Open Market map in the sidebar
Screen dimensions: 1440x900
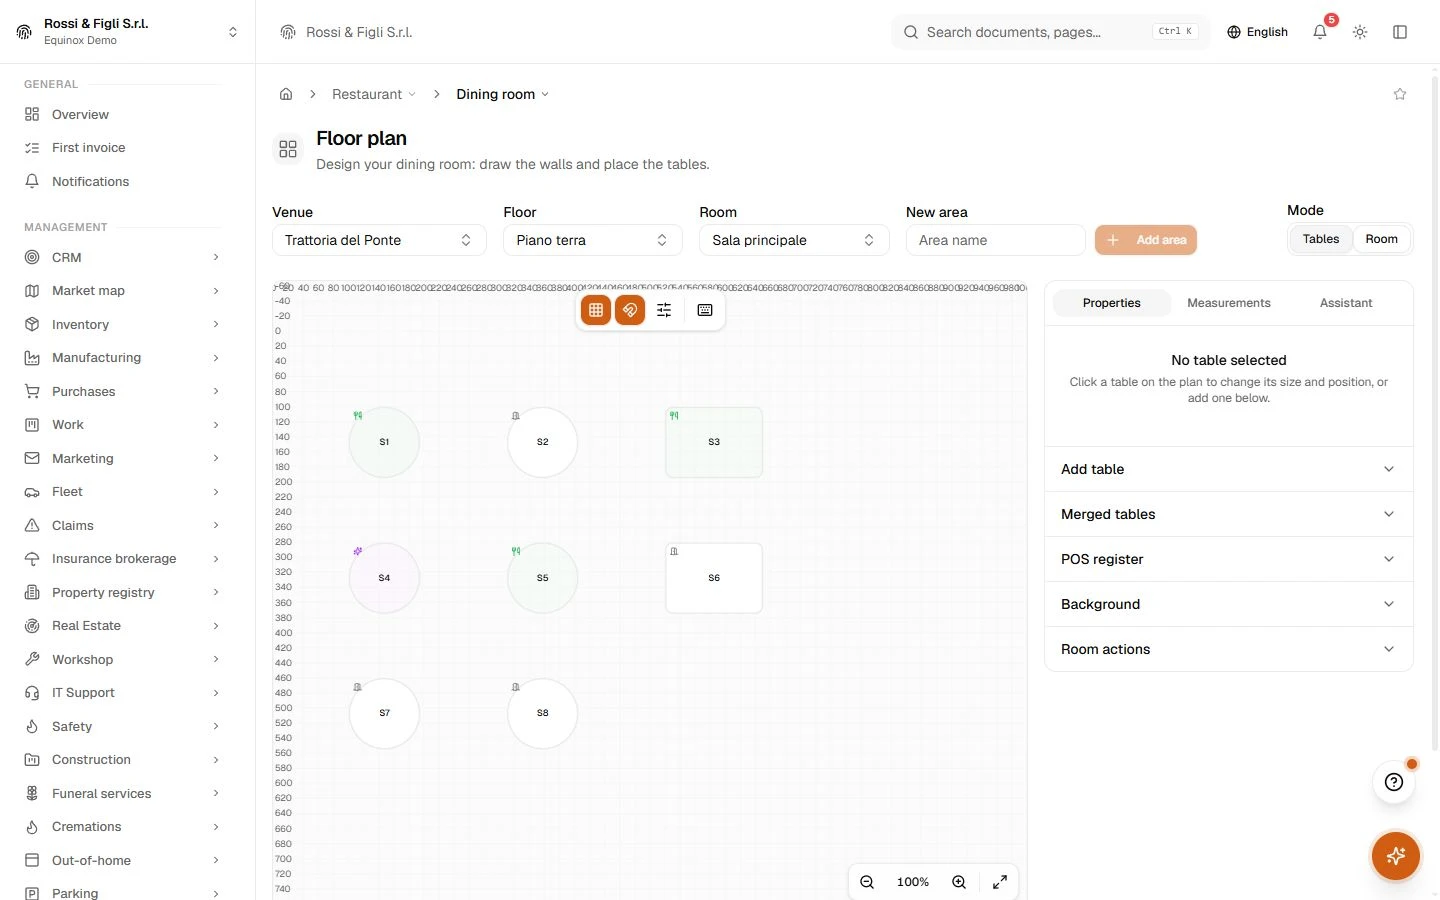coord(122,291)
